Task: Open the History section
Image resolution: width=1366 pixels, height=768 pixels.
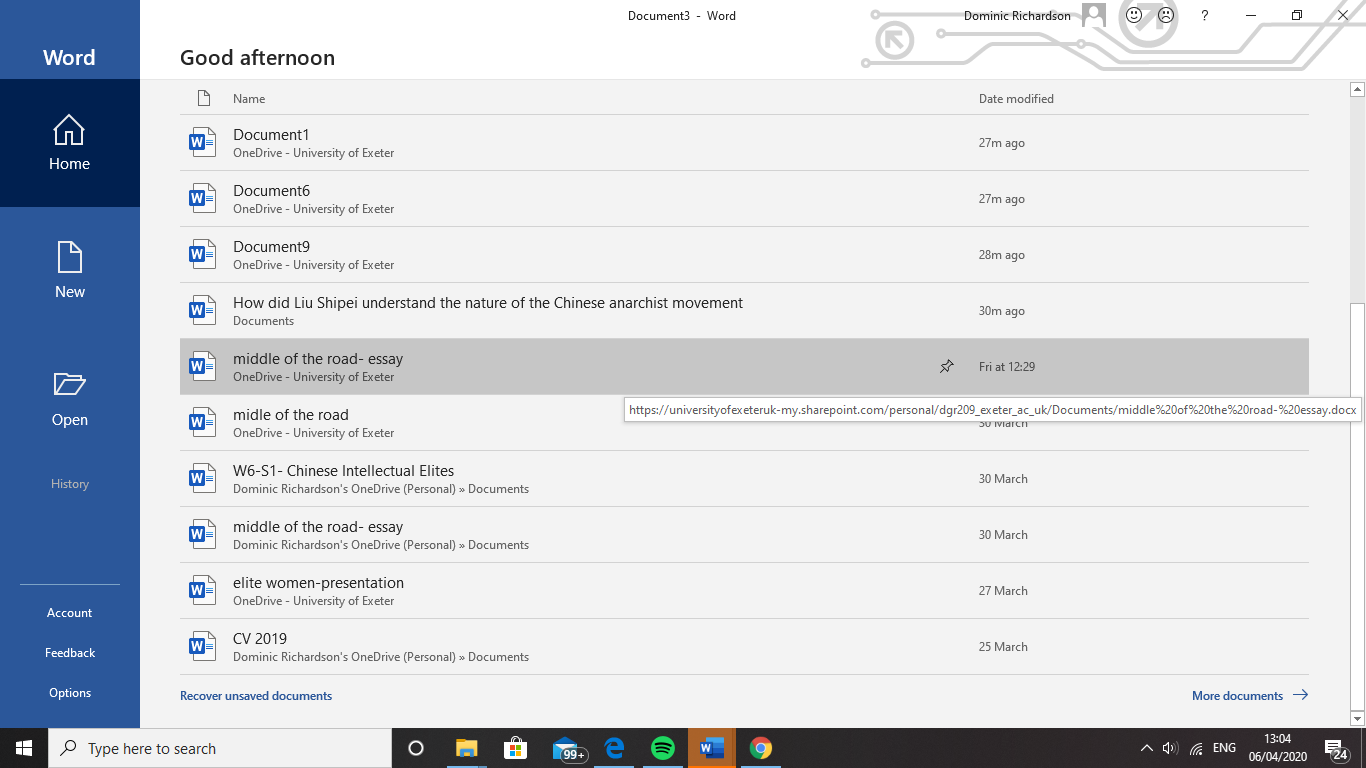Action: 70,484
